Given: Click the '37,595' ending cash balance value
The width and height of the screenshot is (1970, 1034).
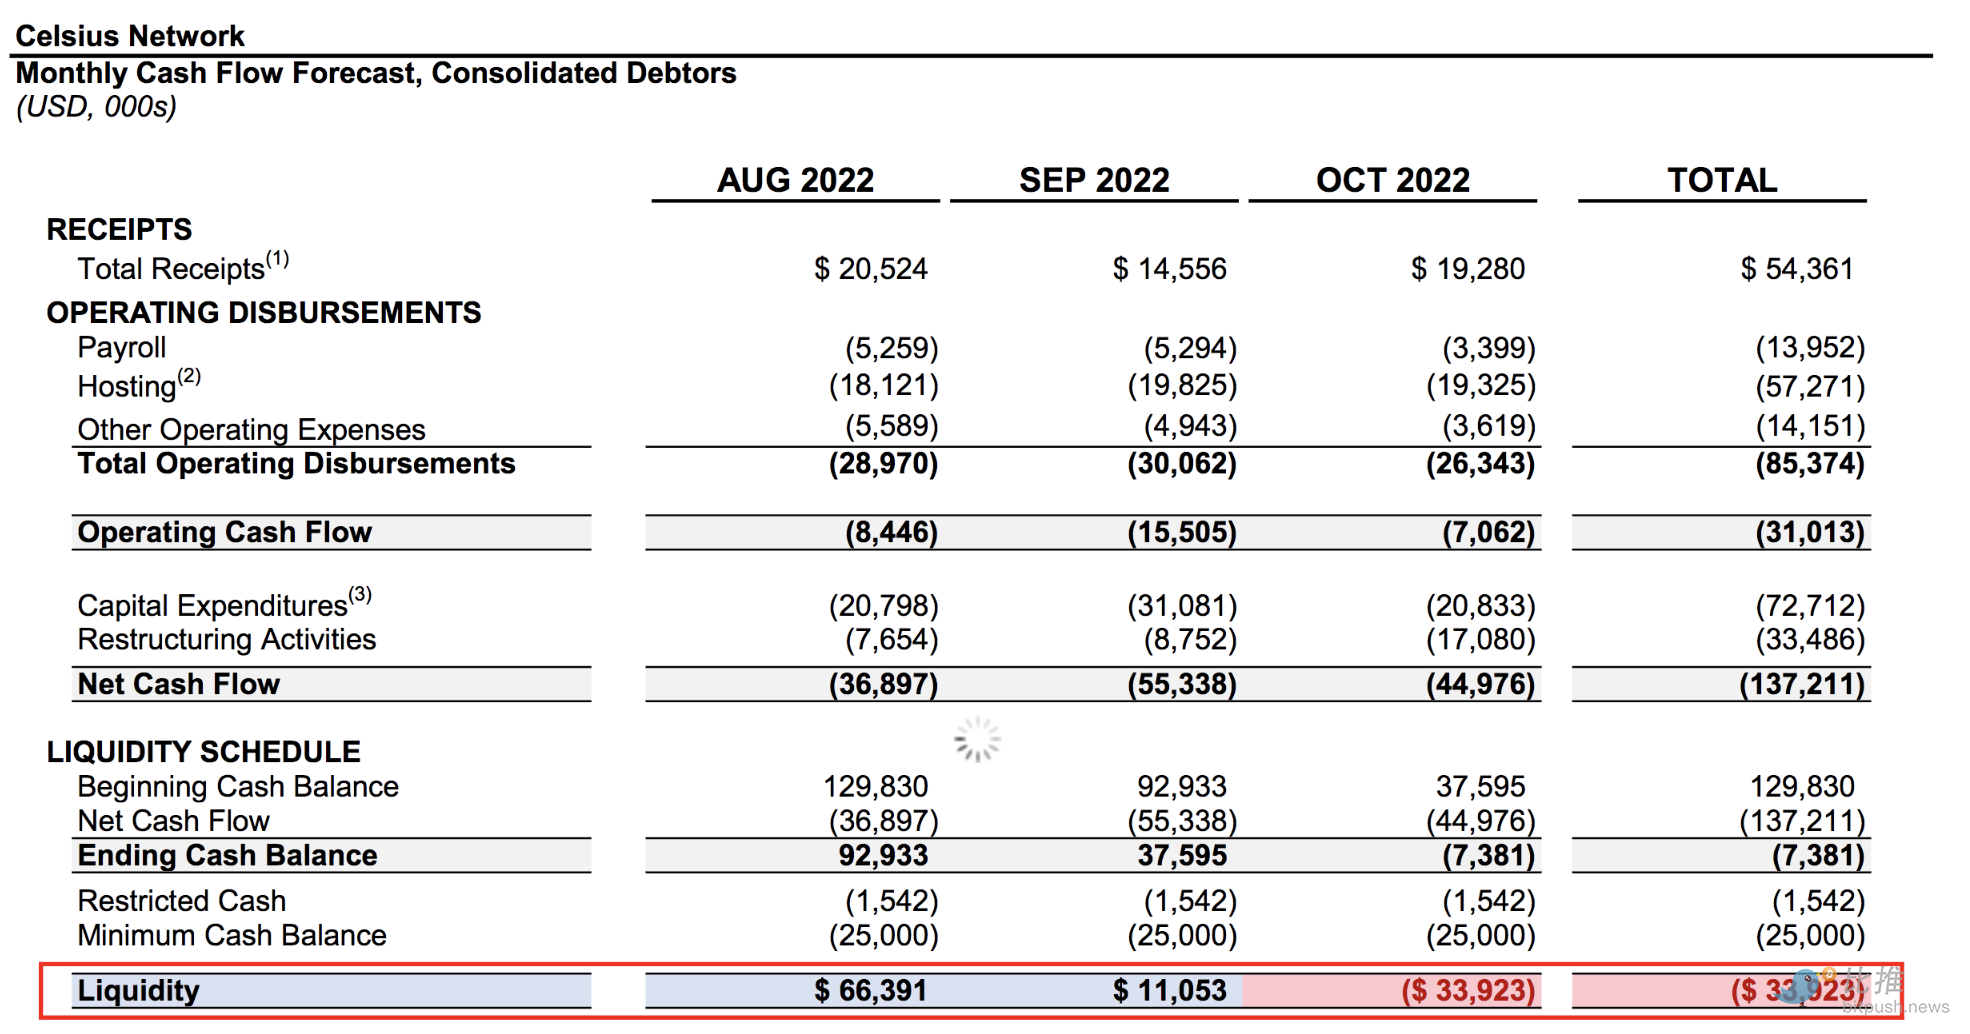Looking at the screenshot, I should pyautogui.click(x=1182, y=856).
